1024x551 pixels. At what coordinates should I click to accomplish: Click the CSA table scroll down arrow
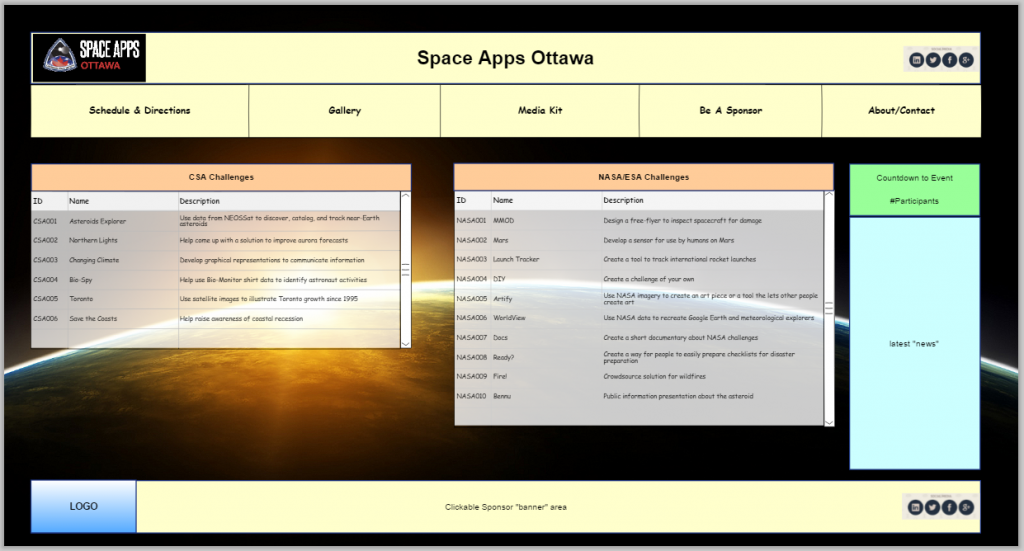(406, 343)
